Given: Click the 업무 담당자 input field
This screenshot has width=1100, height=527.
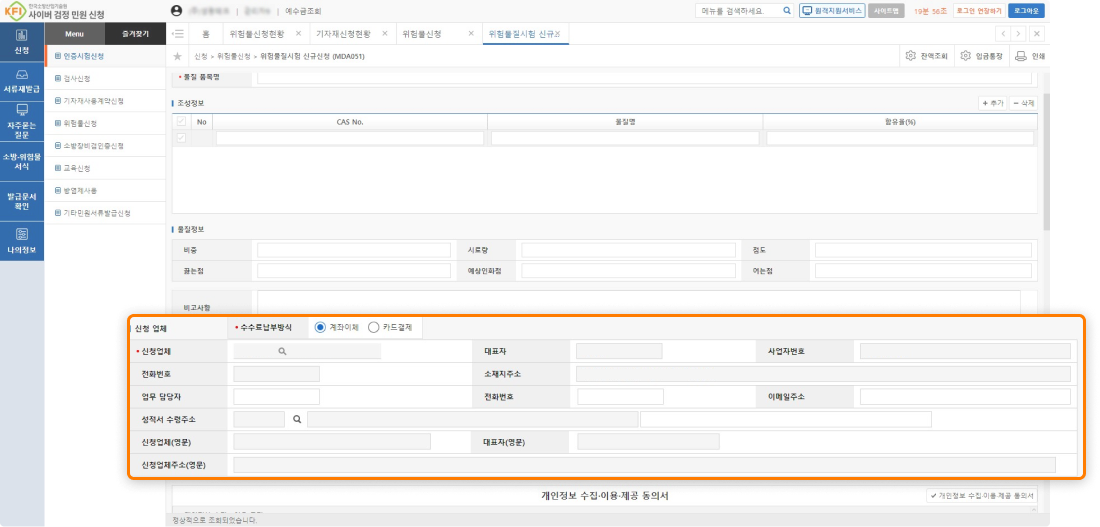Looking at the screenshot, I should [276, 397].
